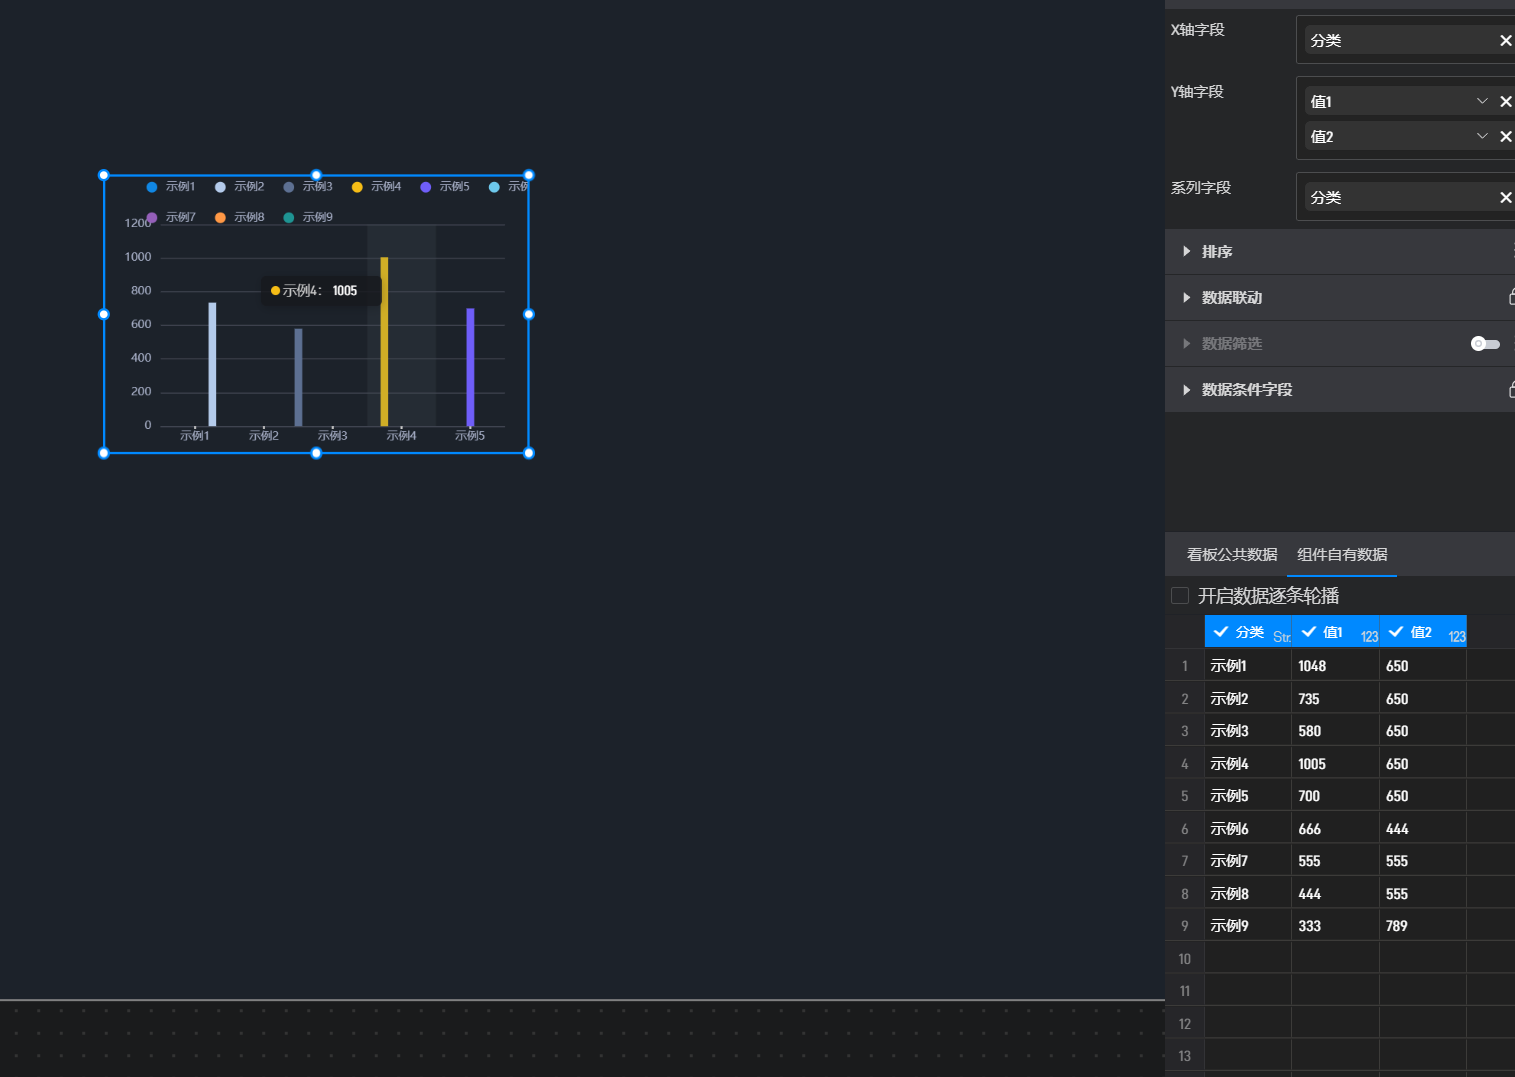Enable the 数据筛选 toggle switch
The image size is (1515, 1077).
1485,344
